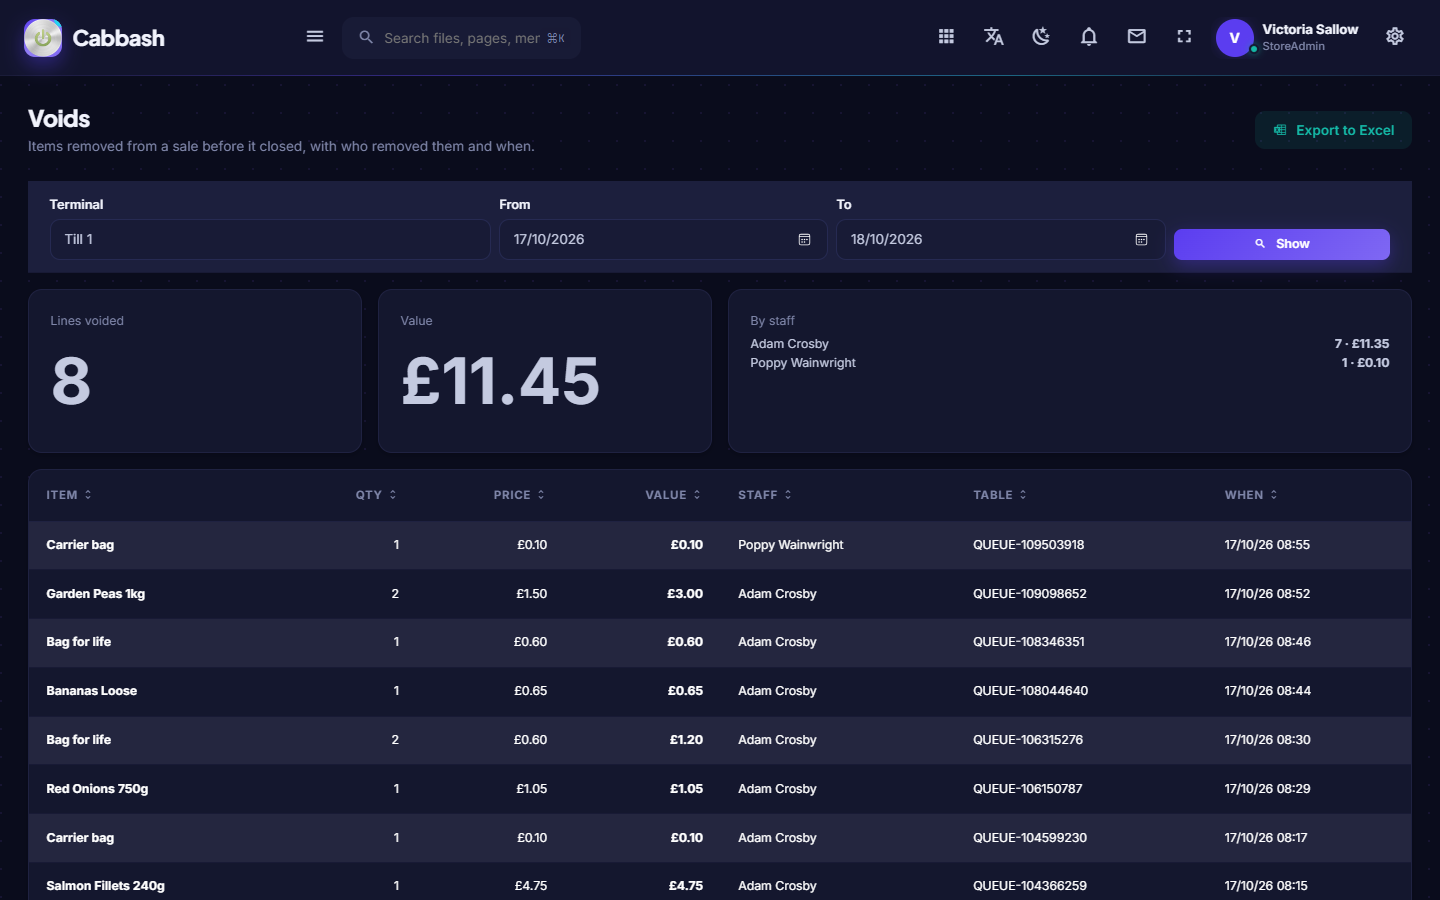Click table reference QUEUE-108346351
Viewport: 1440px width, 900px height.
1029,642
